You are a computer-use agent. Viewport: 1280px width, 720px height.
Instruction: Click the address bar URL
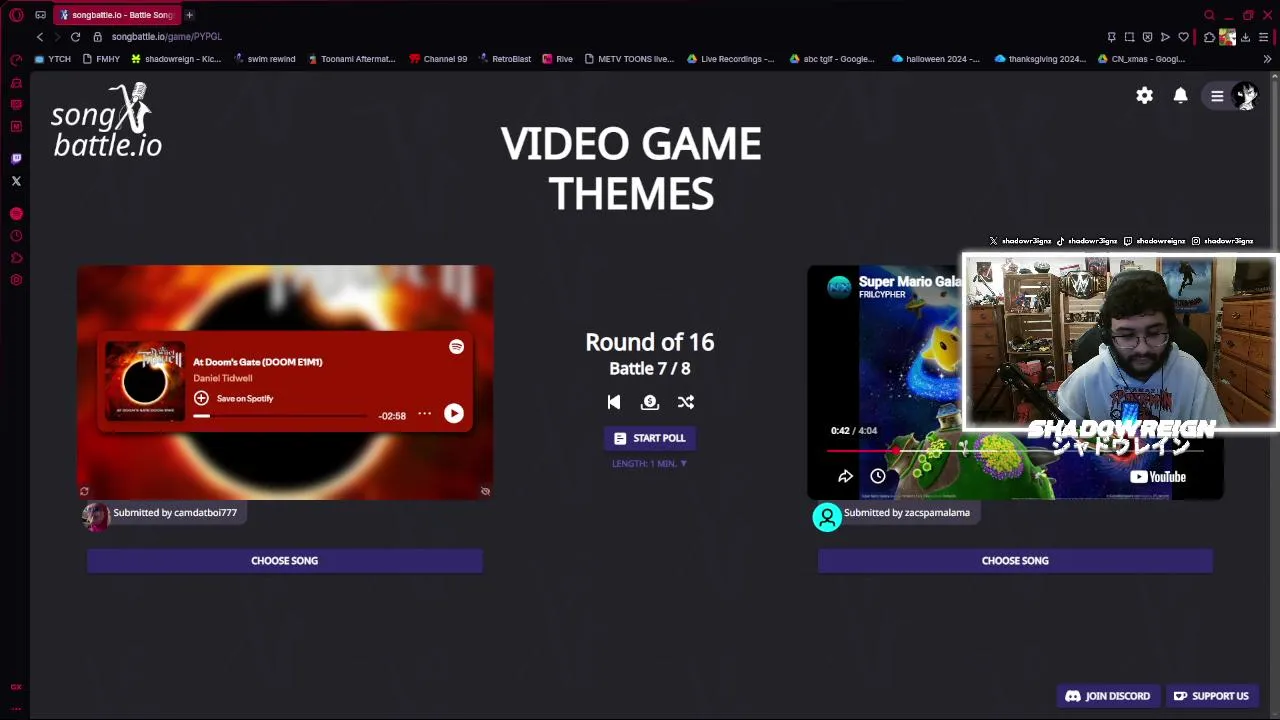[x=167, y=37]
